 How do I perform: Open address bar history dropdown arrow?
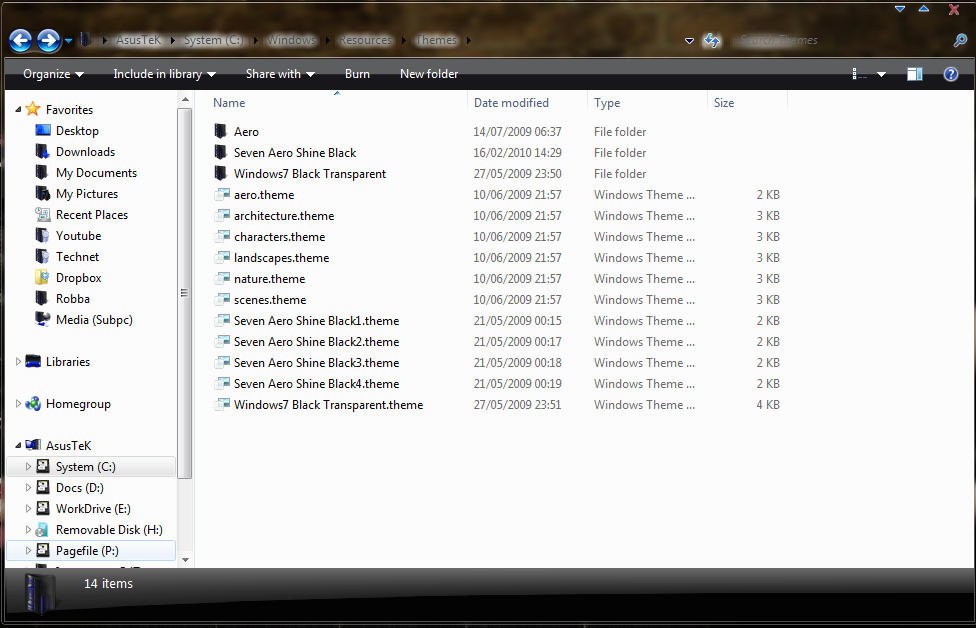click(x=689, y=41)
